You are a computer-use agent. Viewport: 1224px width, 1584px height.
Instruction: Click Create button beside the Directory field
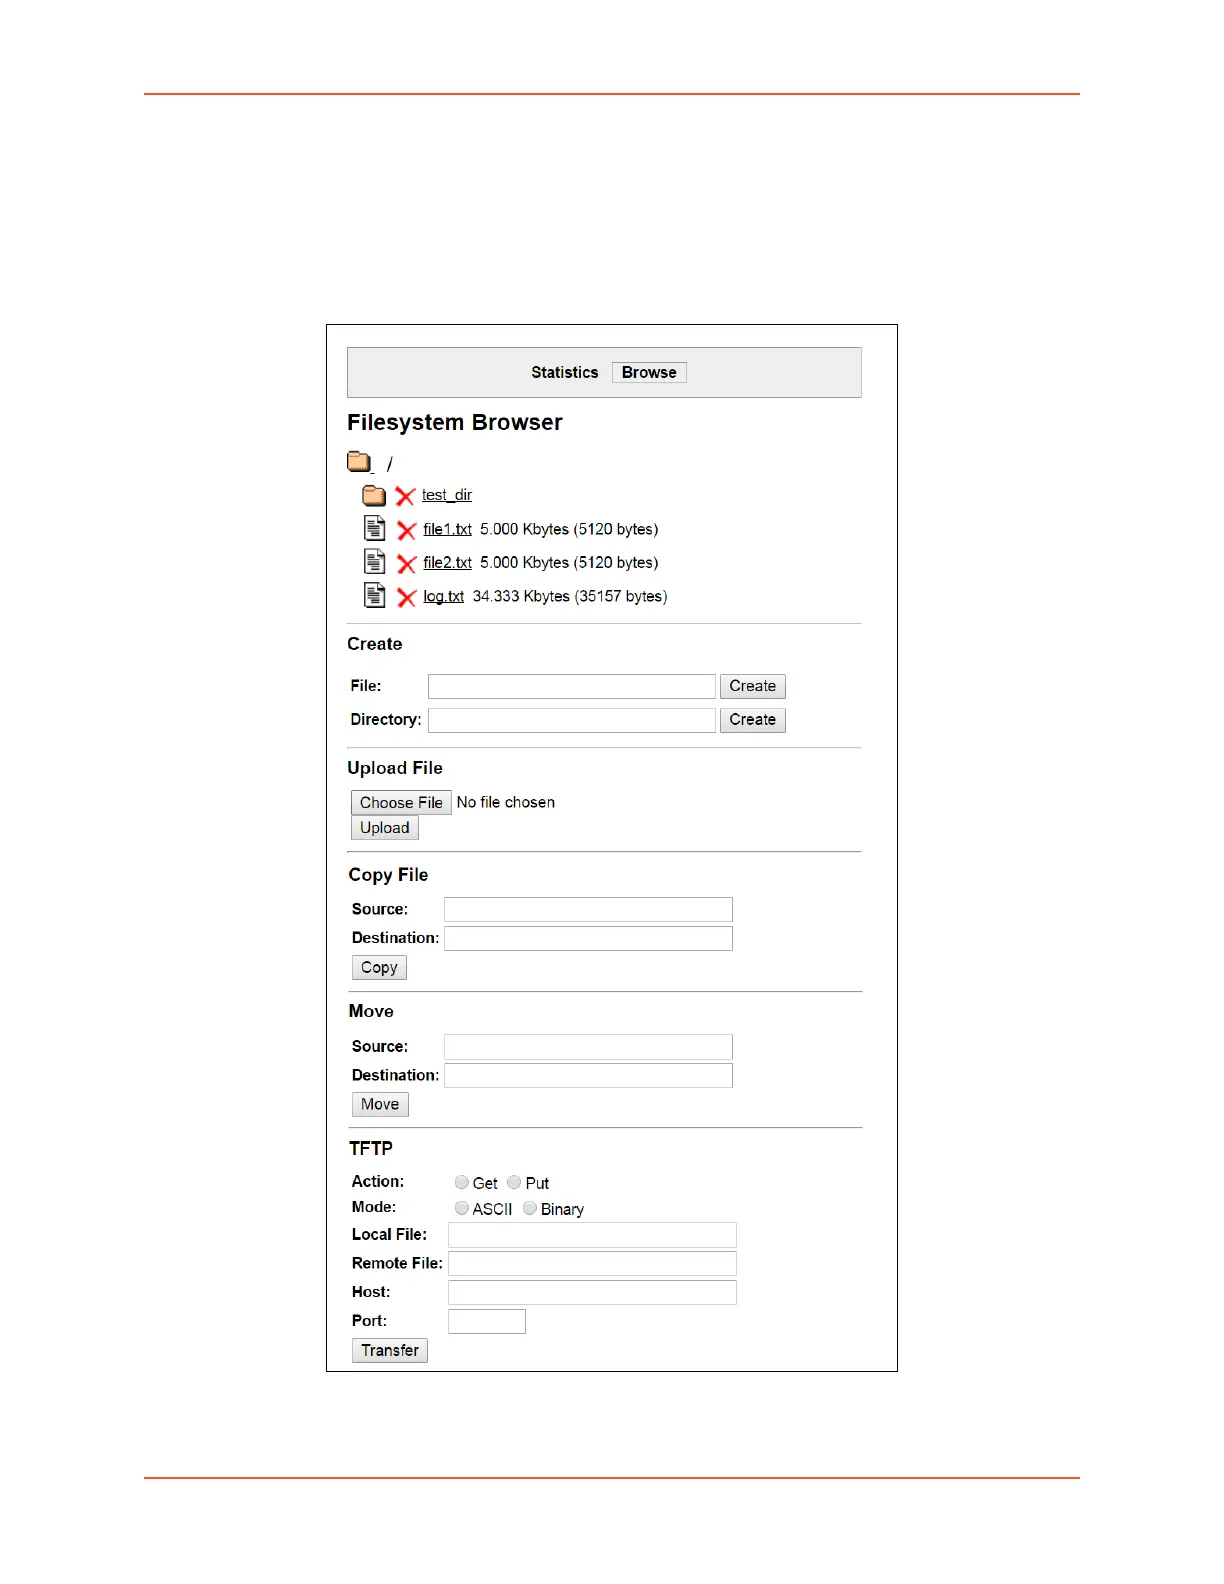[x=753, y=720]
